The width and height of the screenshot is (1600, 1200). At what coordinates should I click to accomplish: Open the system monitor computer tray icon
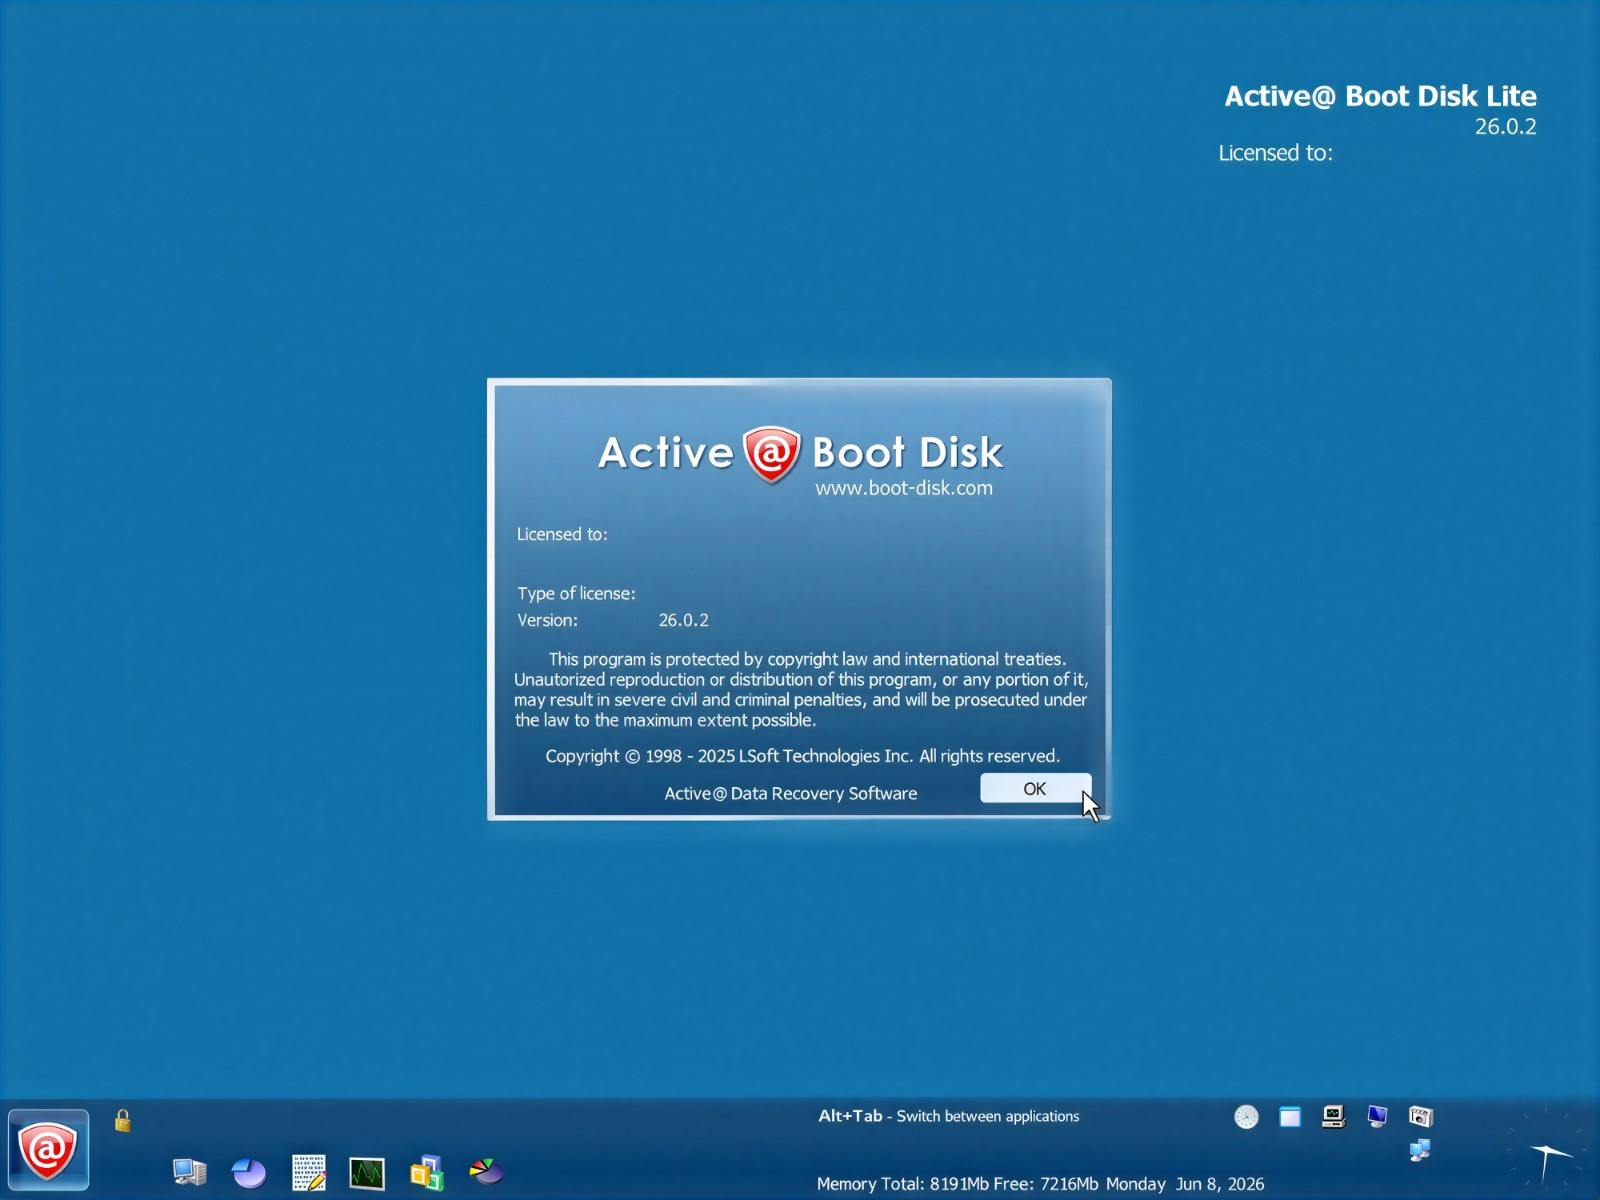click(1333, 1116)
